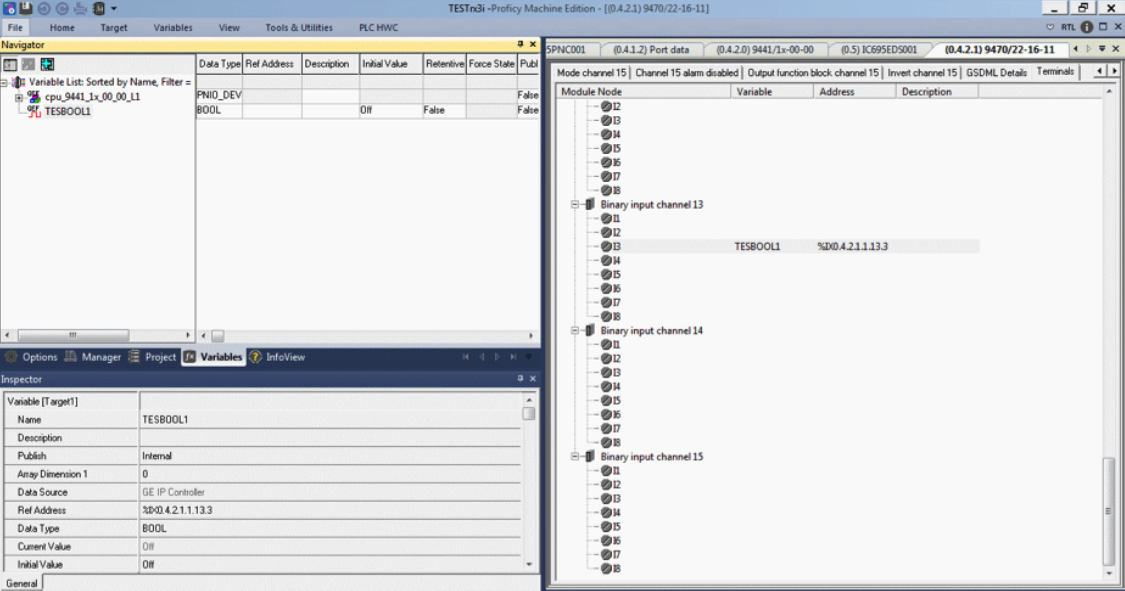Click the editor tab list dropdown arrow
This screenshot has width=1125, height=591.
coord(1102,49)
